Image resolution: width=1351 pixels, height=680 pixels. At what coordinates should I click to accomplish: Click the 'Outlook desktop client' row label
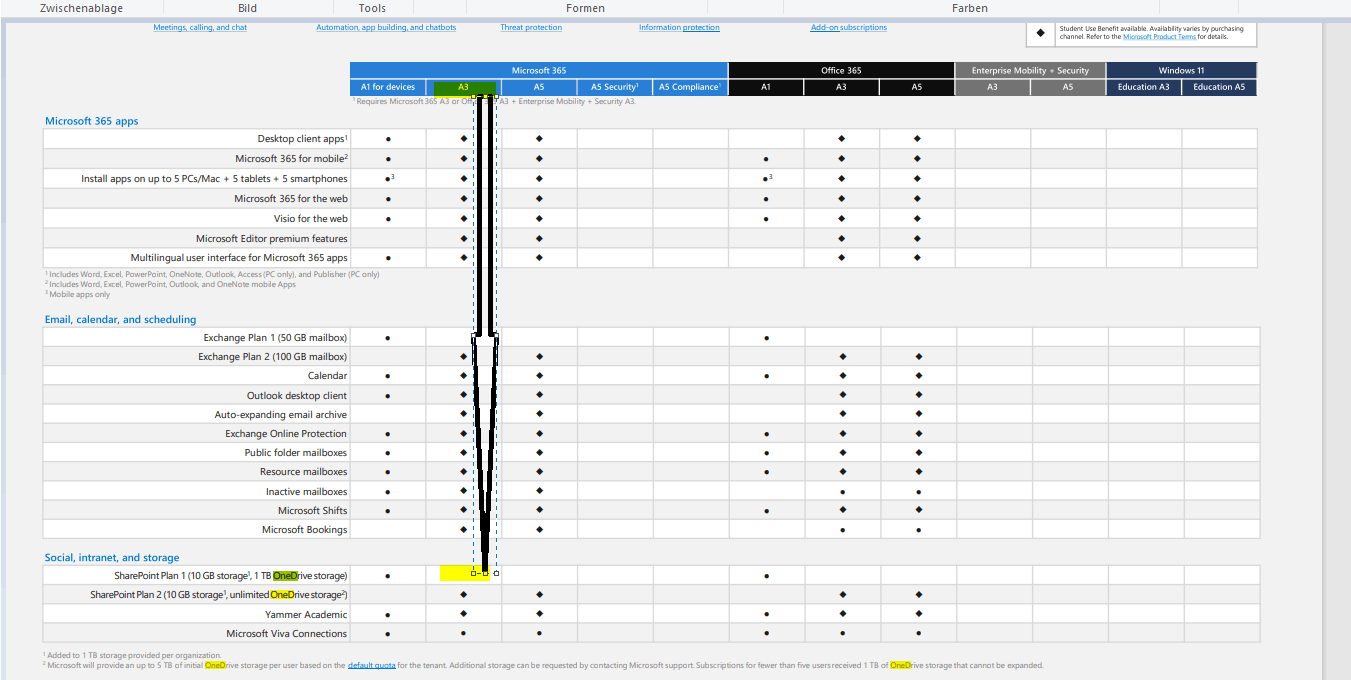(297, 396)
